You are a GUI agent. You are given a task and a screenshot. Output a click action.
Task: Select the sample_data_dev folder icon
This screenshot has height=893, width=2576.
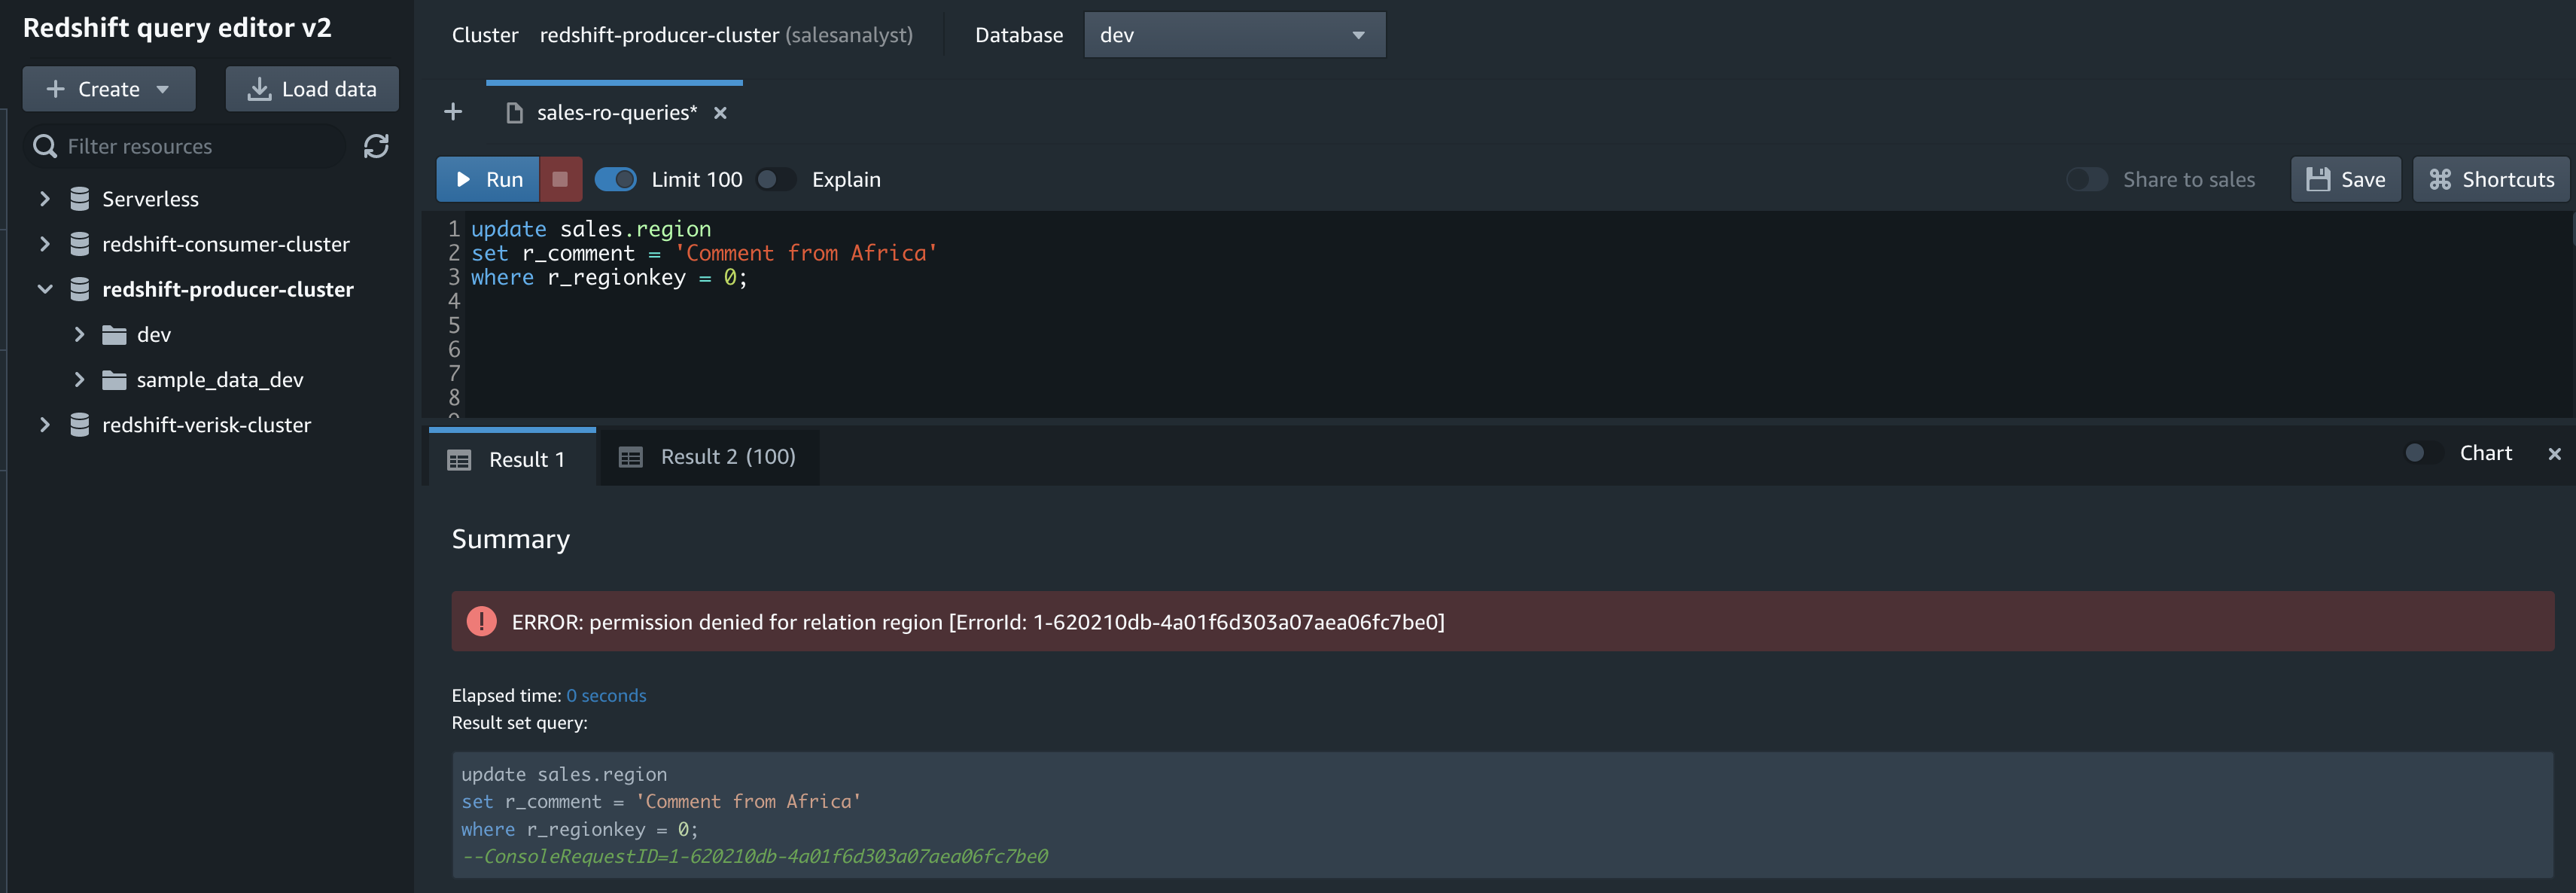(x=115, y=380)
